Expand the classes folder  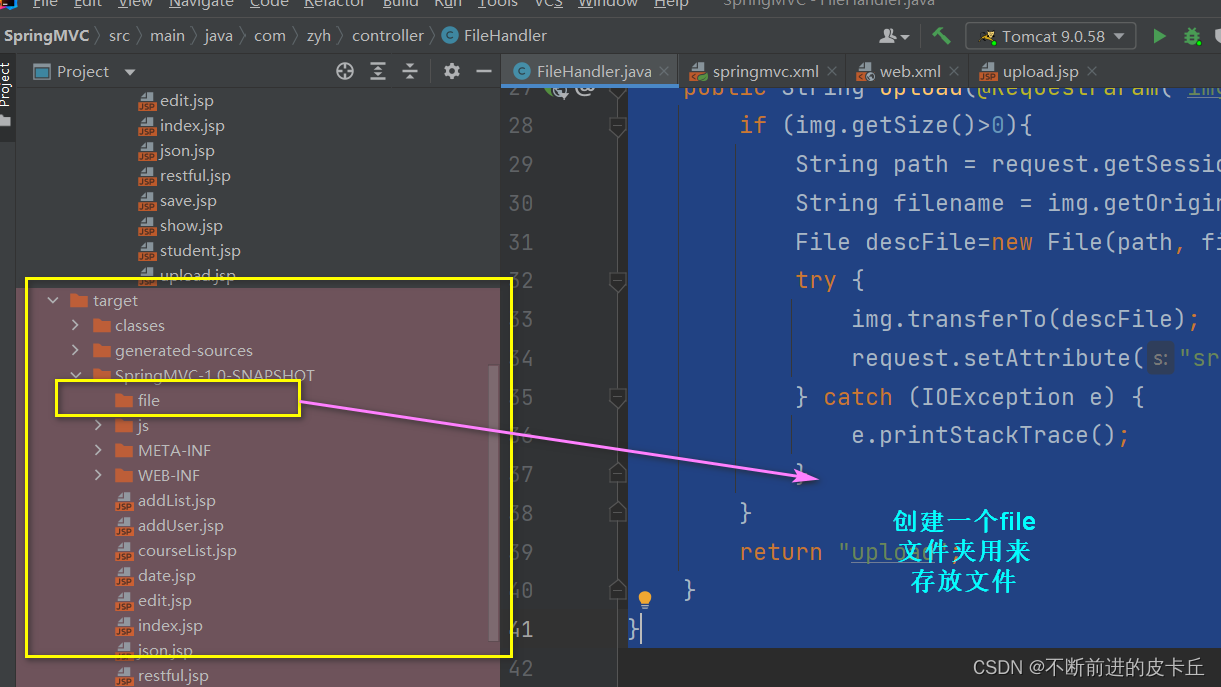[x=75, y=325]
